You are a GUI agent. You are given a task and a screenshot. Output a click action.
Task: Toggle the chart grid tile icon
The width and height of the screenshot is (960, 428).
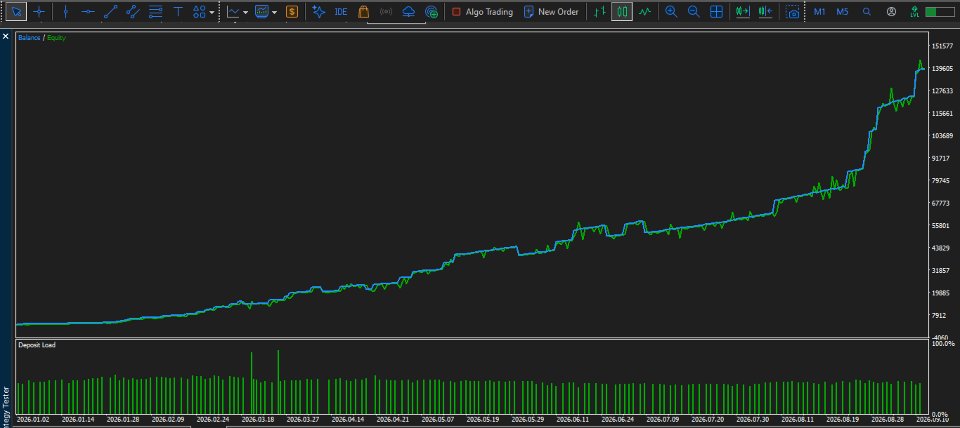716,12
